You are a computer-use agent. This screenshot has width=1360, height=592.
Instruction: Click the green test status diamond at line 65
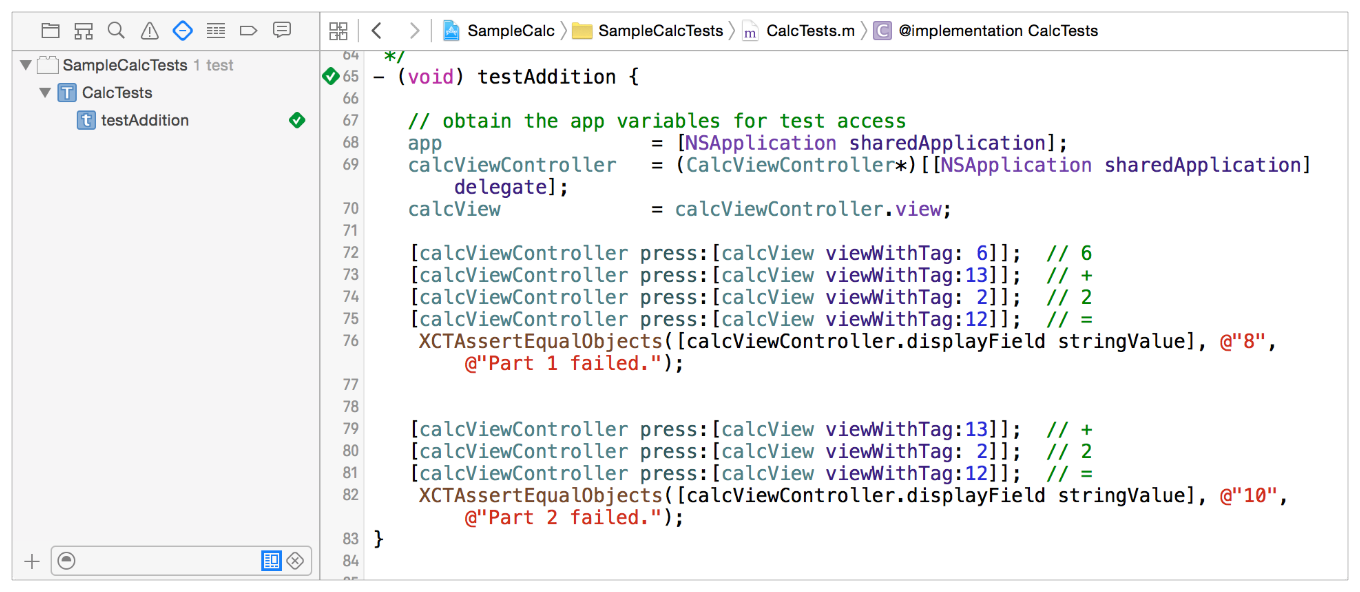(331, 76)
